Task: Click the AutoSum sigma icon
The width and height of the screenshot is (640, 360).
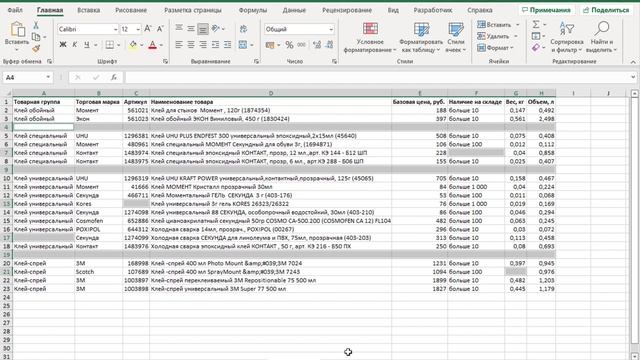Action: pyautogui.click(x=536, y=24)
